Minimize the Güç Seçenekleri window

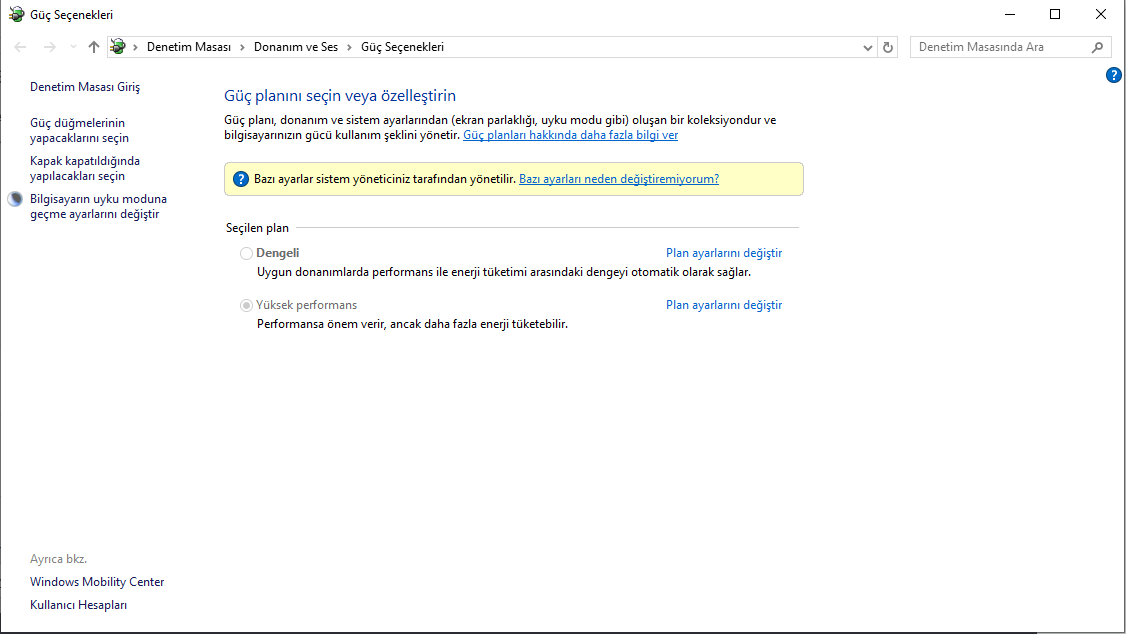click(1010, 14)
